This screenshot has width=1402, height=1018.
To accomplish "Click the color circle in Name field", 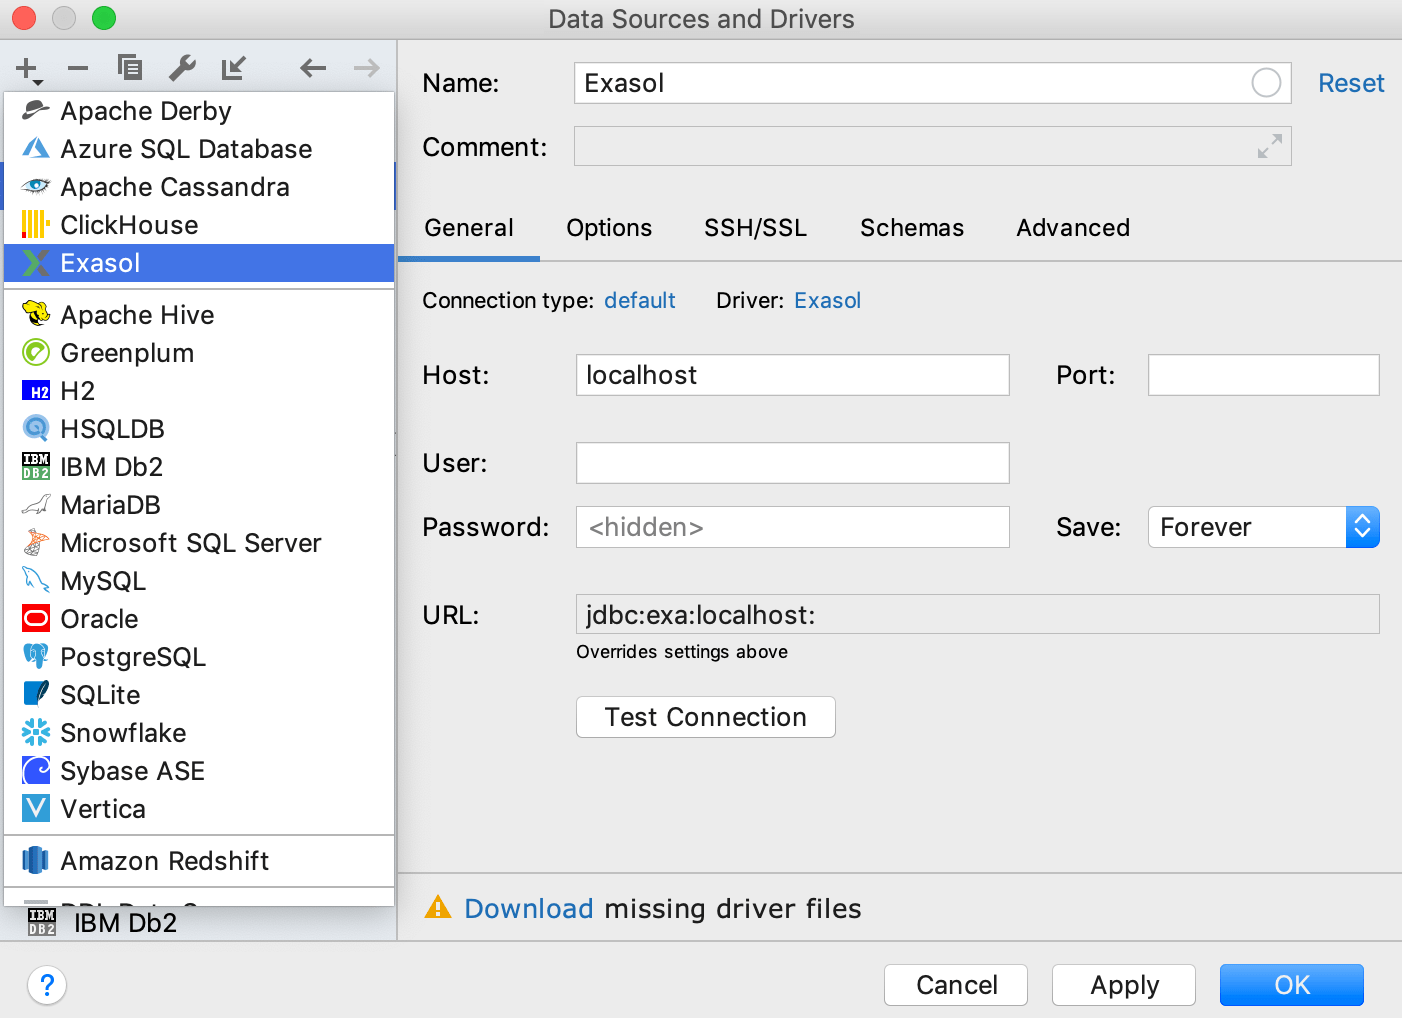I will 1266,83.
